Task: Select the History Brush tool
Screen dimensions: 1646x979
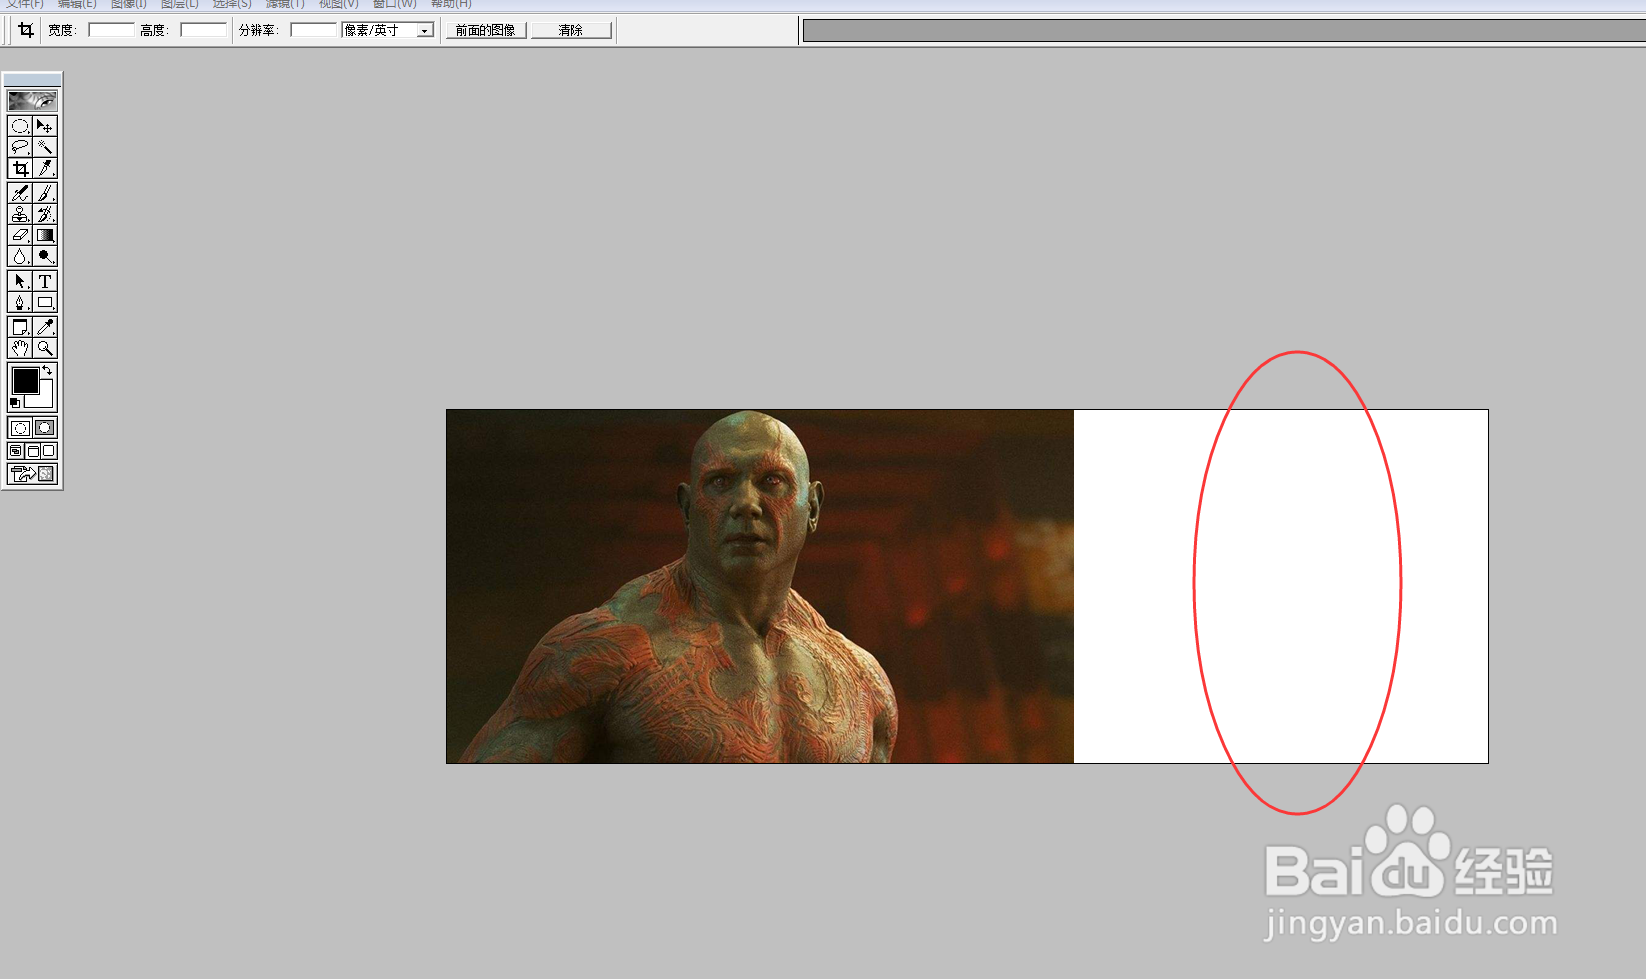Action: [45, 214]
